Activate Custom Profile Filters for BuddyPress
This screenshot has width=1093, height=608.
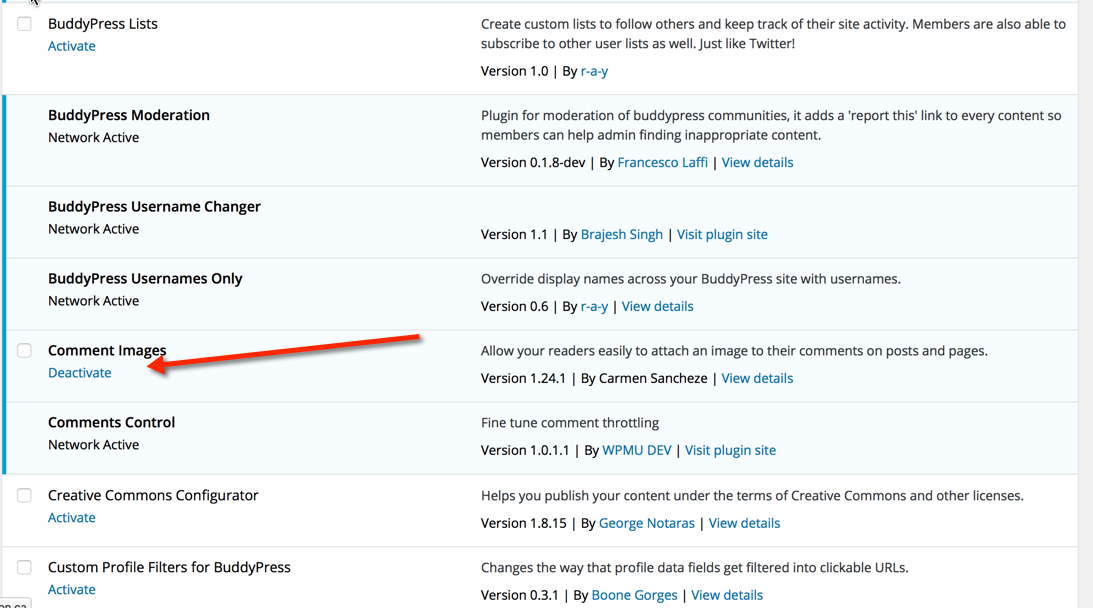[x=72, y=589]
